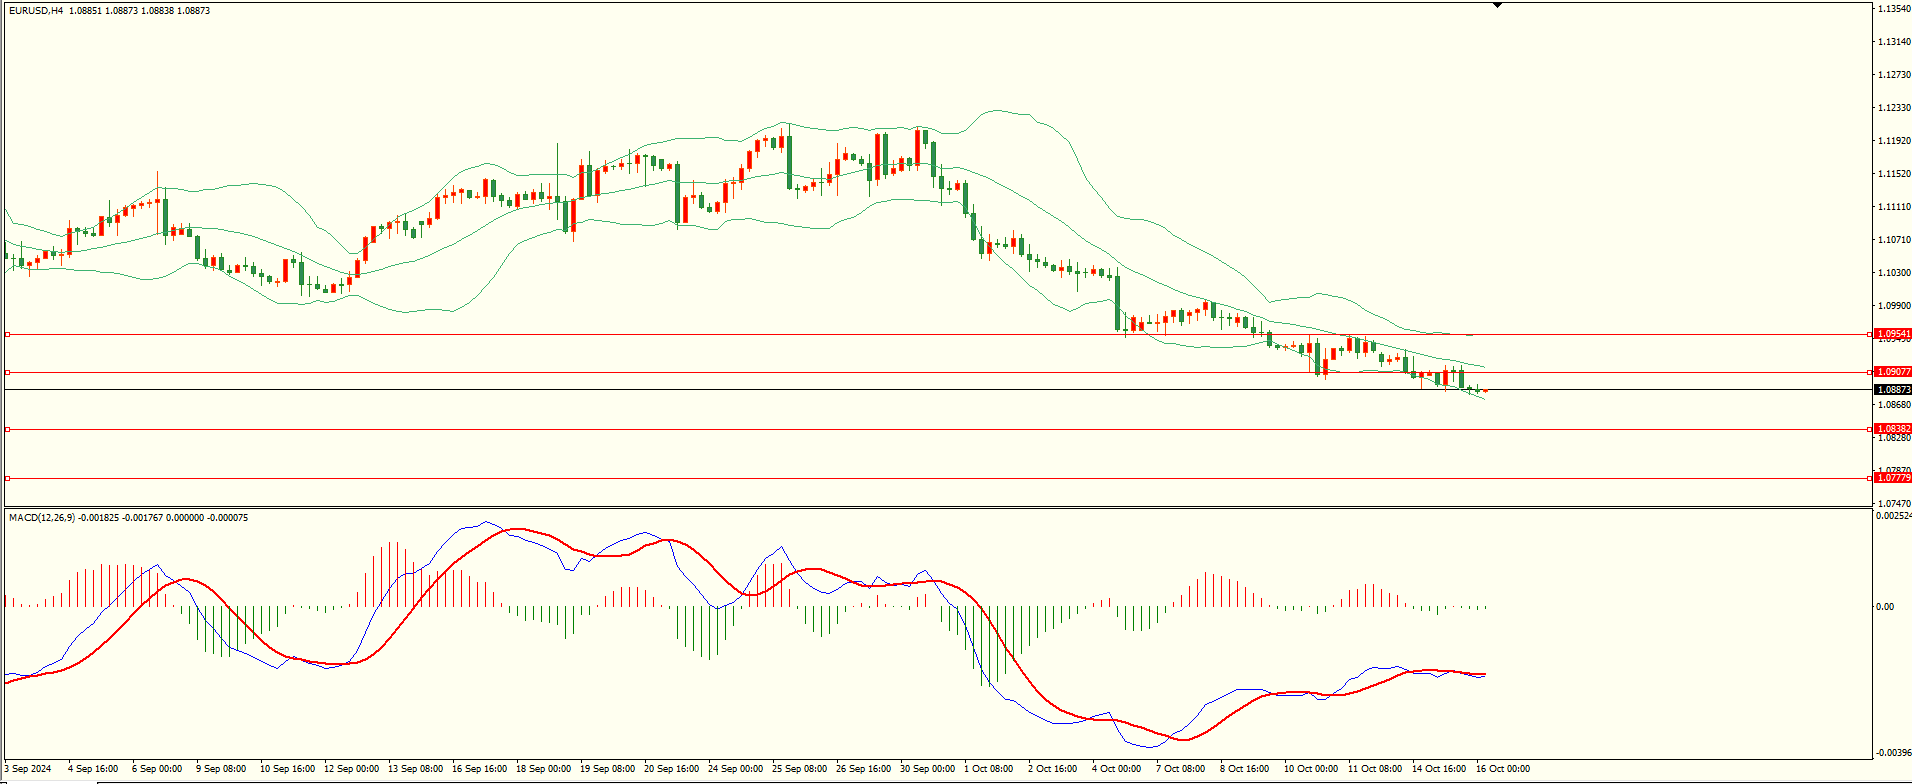Click the 3 Sep 2024 date label
The image size is (1912, 784).
pyautogui.click(x=27, y=769)
